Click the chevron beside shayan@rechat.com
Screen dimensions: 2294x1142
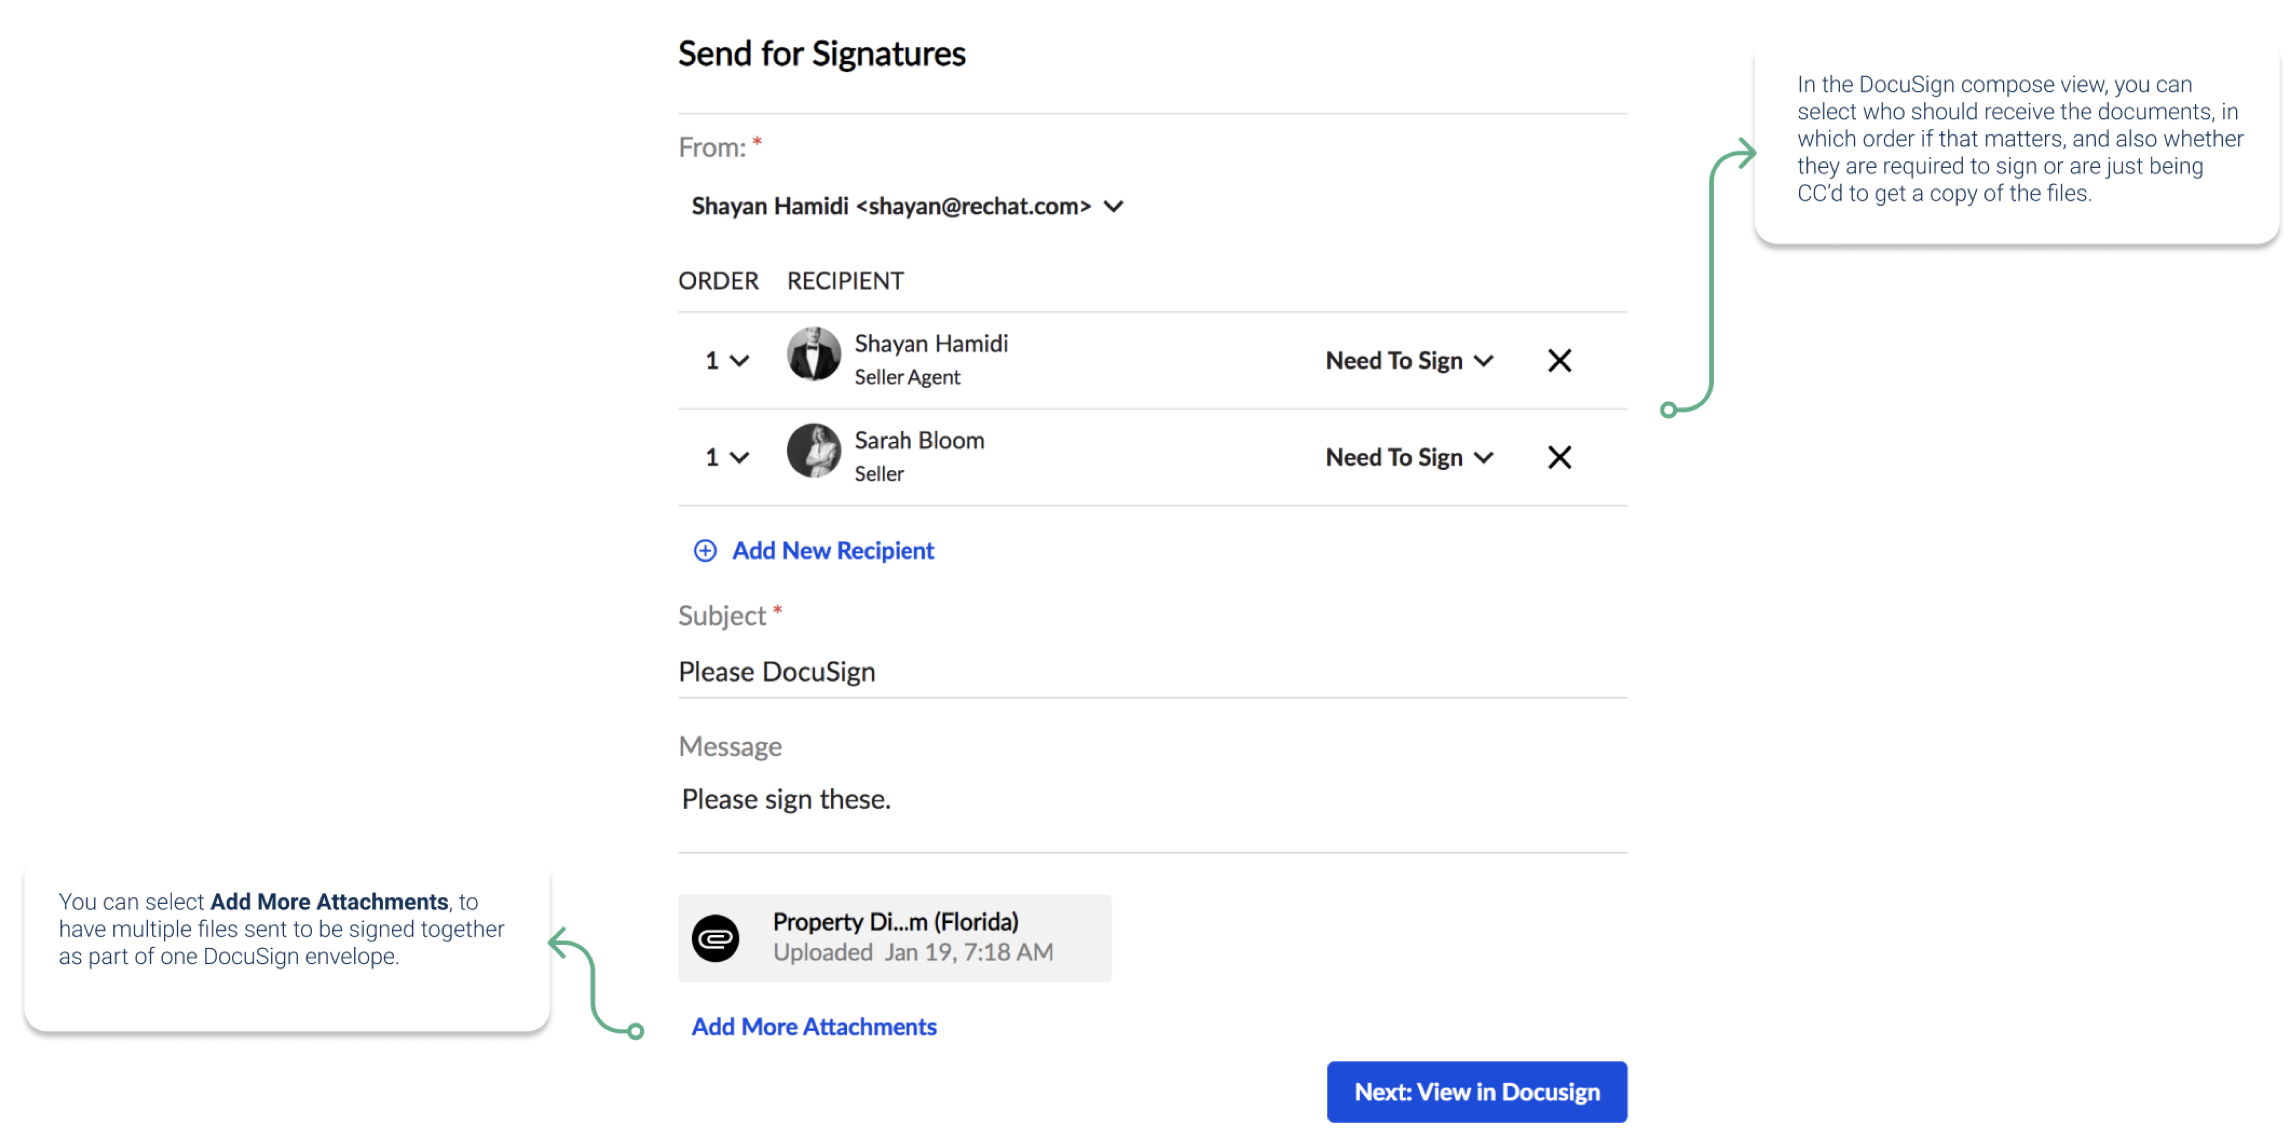[x=1114, y=206]
